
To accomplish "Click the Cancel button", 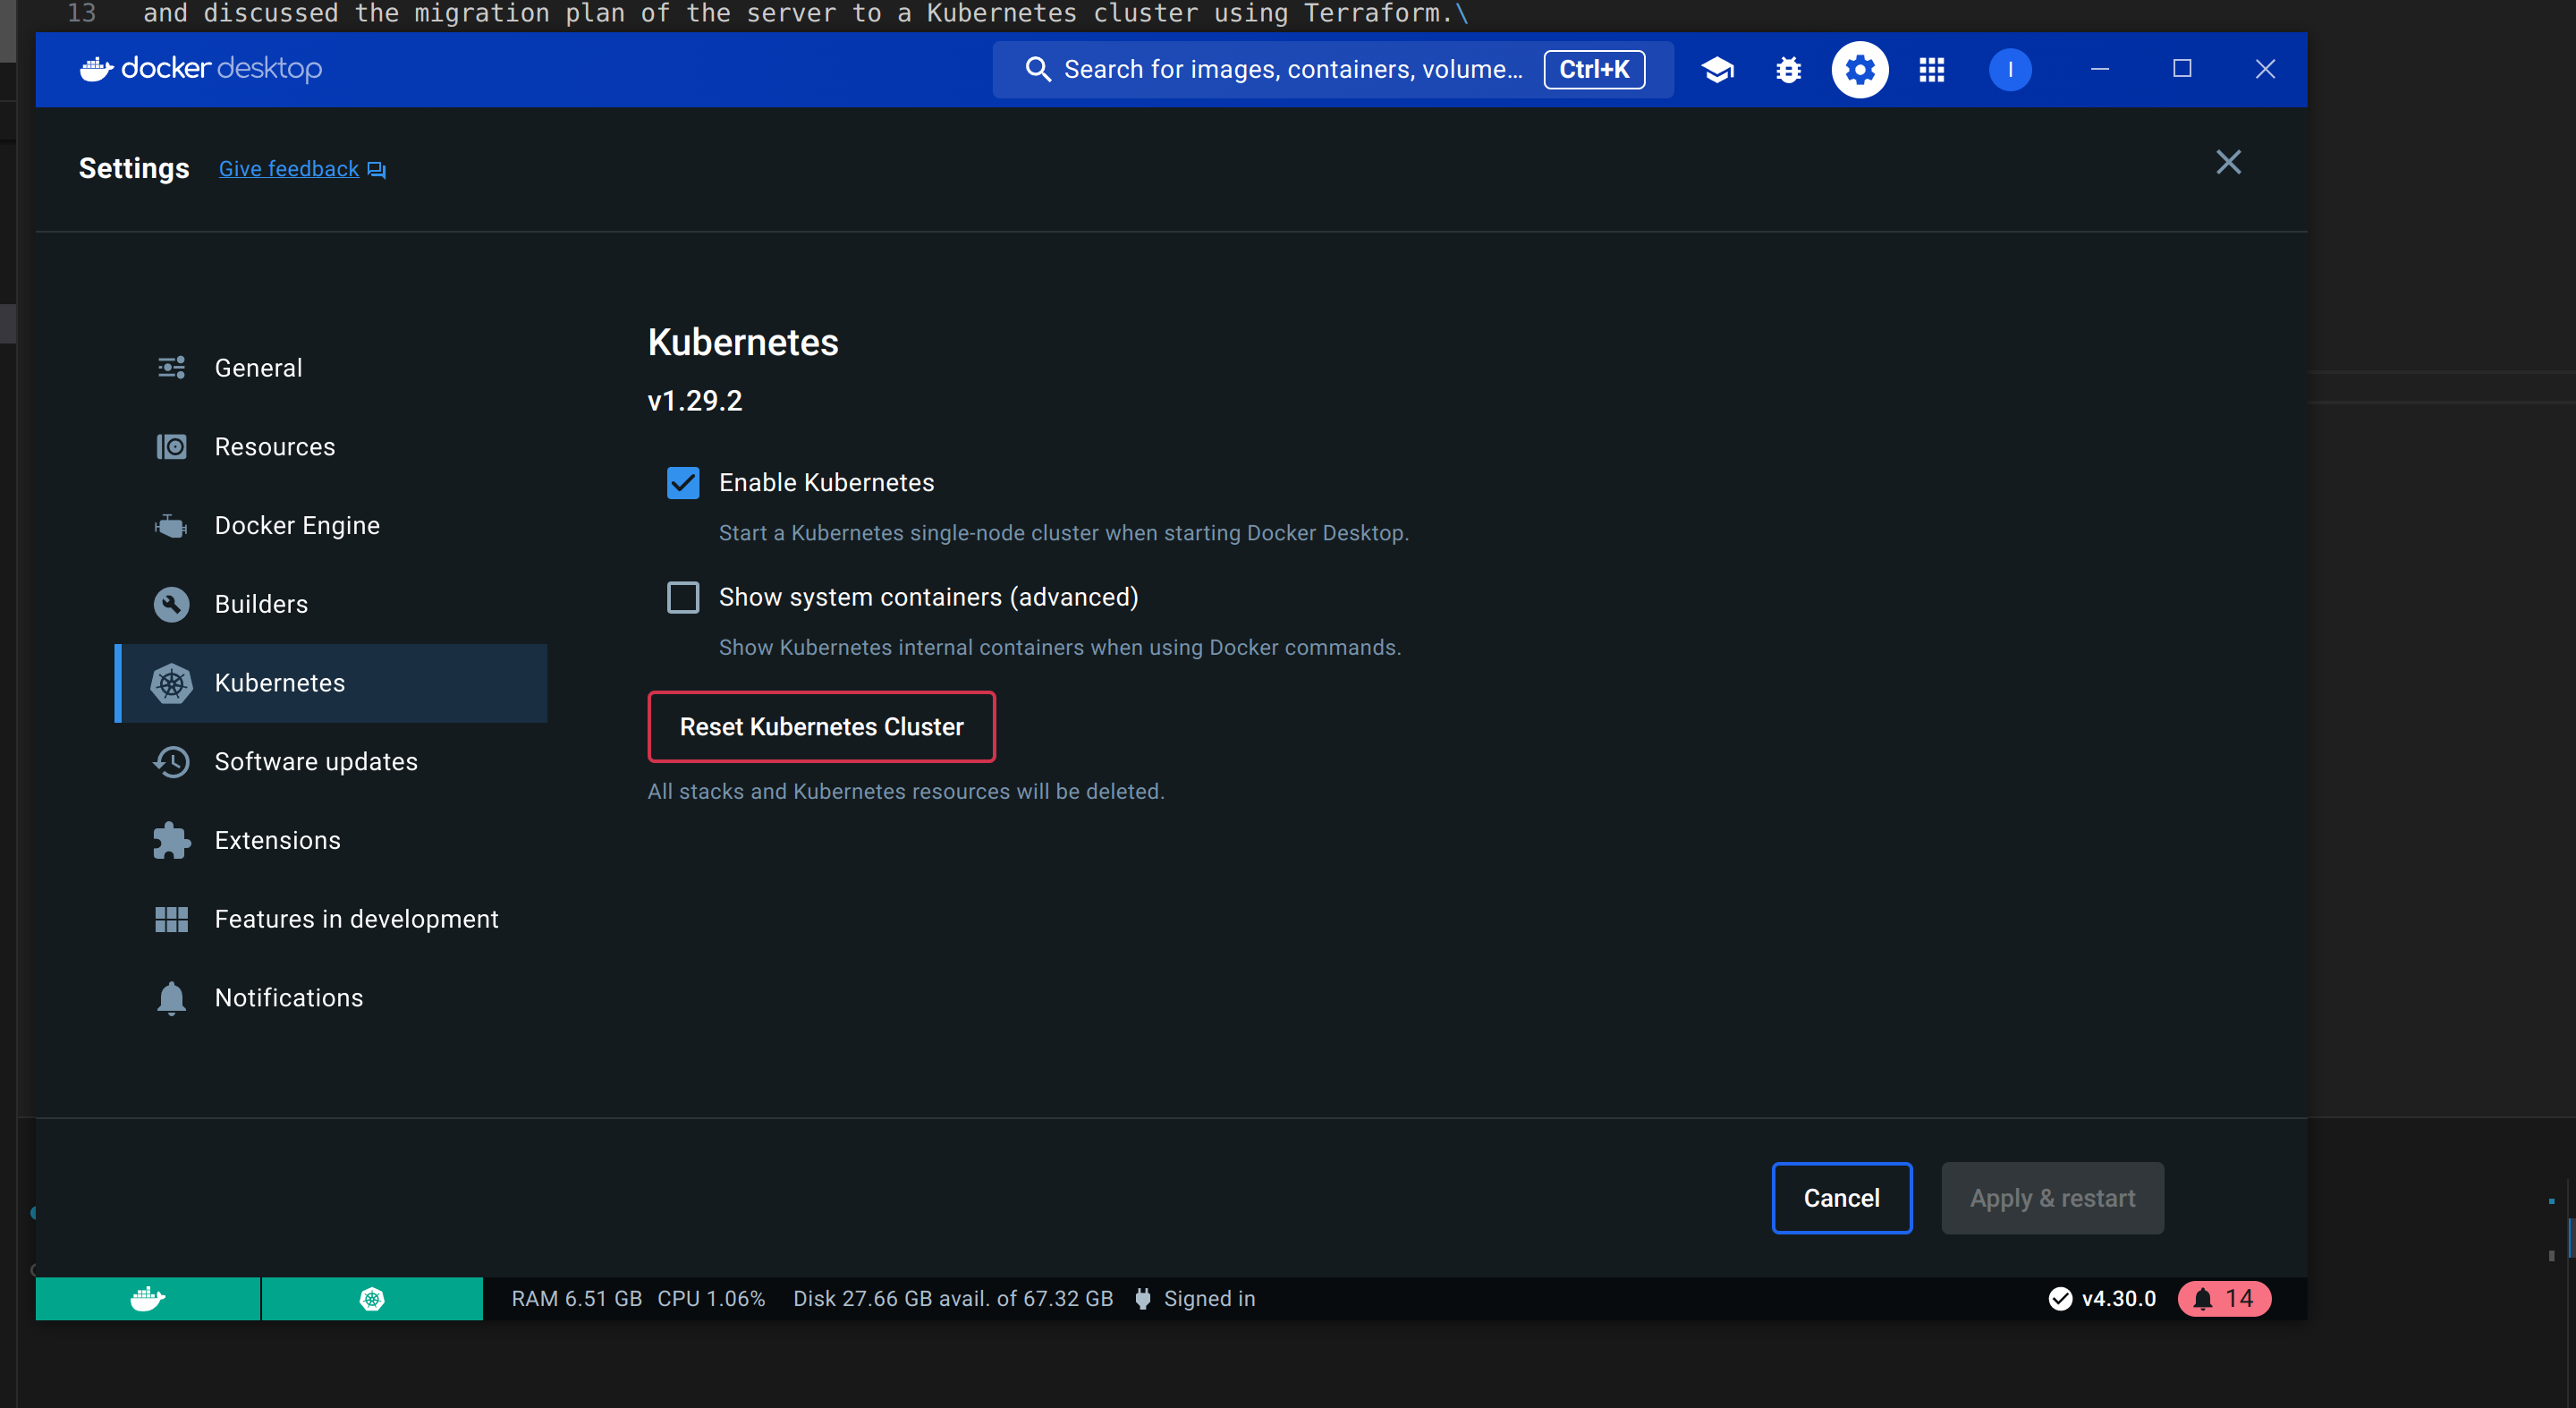I will coord(1841,1197).
